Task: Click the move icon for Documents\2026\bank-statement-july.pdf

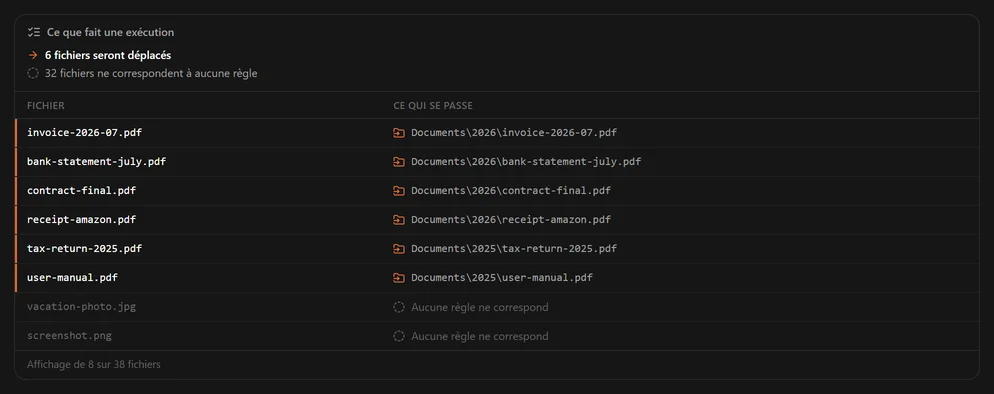Action: pos(399,162)
